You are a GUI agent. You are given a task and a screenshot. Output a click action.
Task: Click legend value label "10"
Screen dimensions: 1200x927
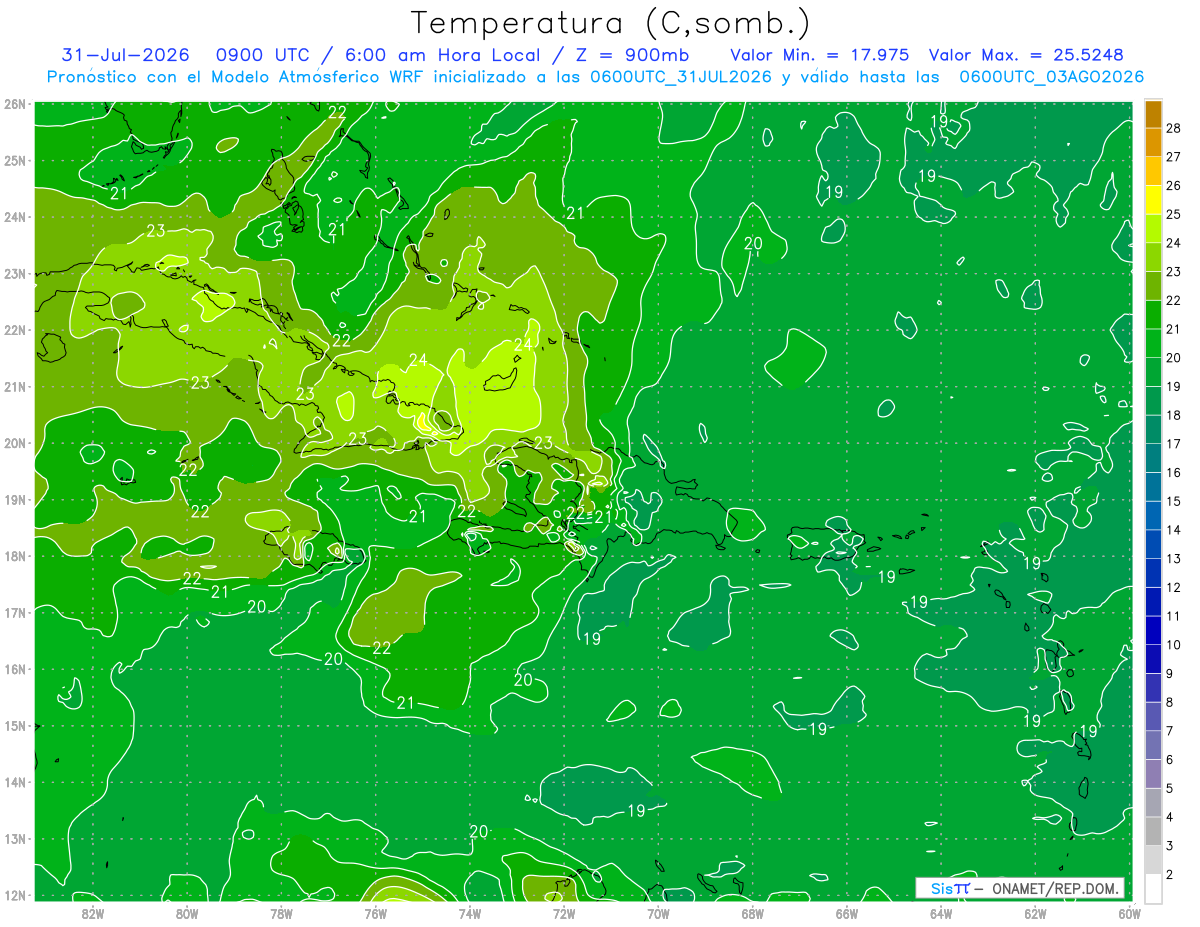(1173, 645)
